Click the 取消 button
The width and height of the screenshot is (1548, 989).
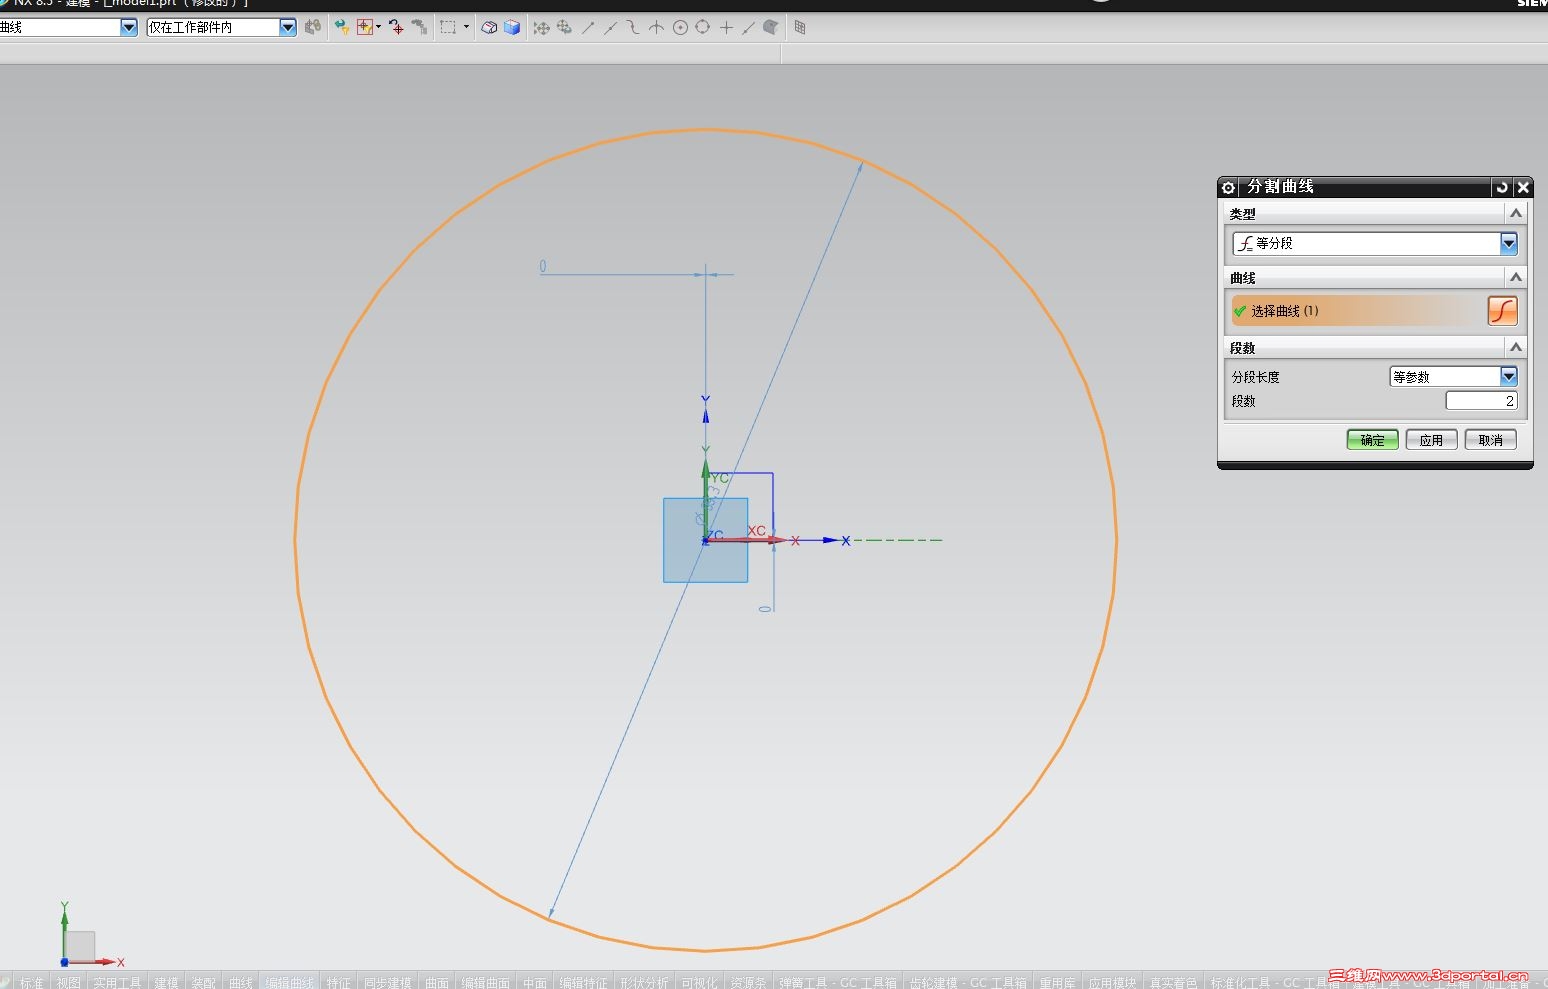tap(1490, 440)
